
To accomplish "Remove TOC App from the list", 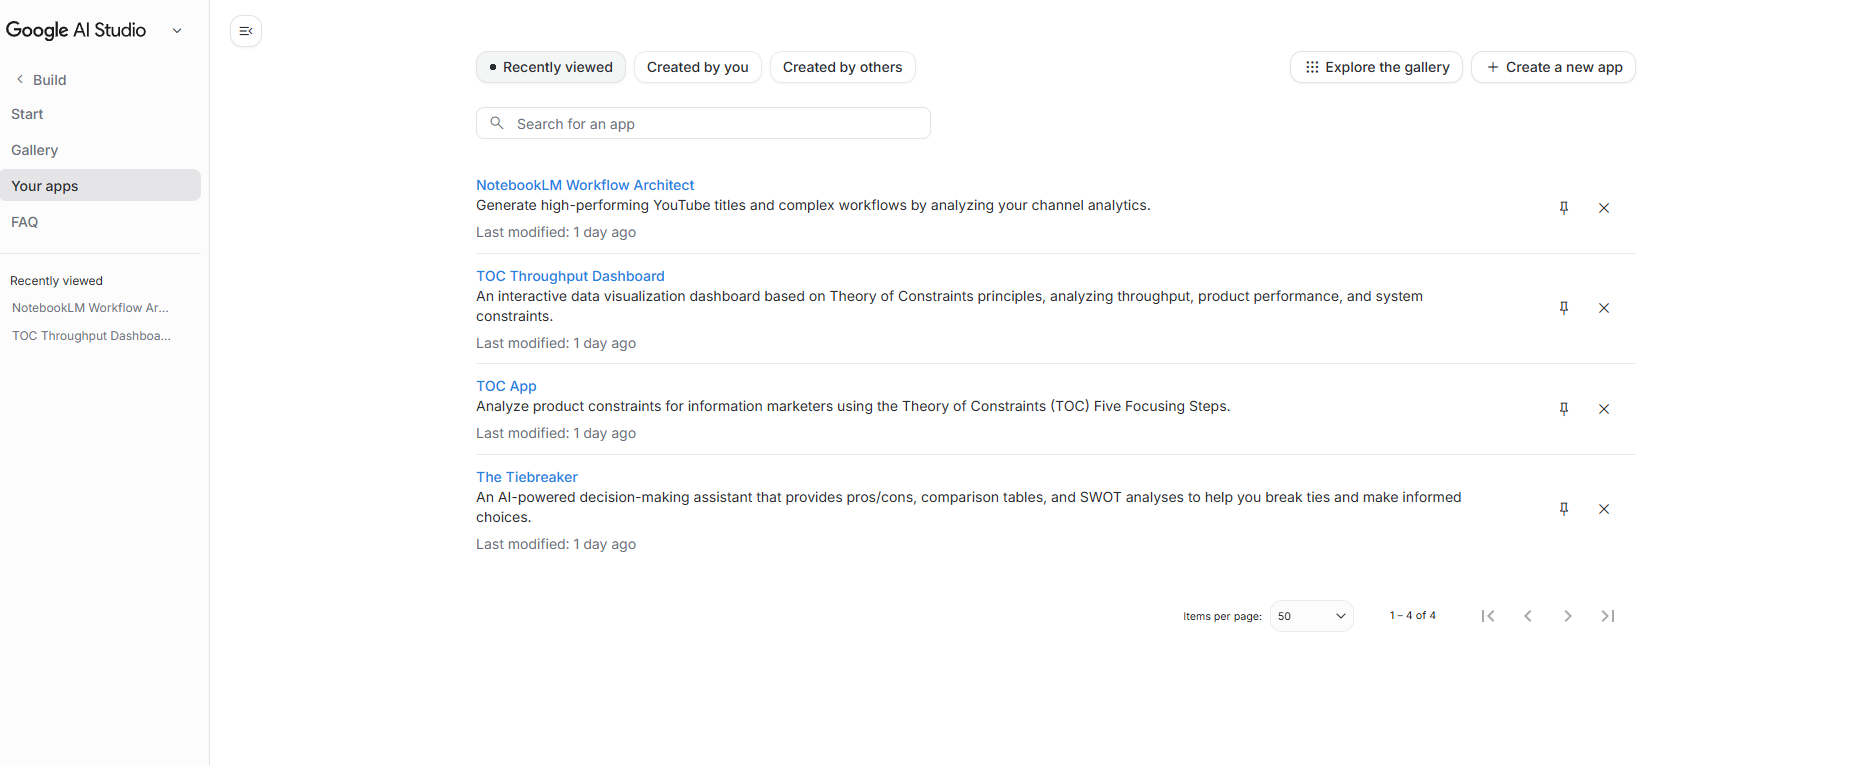I will [x=1604, y=409].
